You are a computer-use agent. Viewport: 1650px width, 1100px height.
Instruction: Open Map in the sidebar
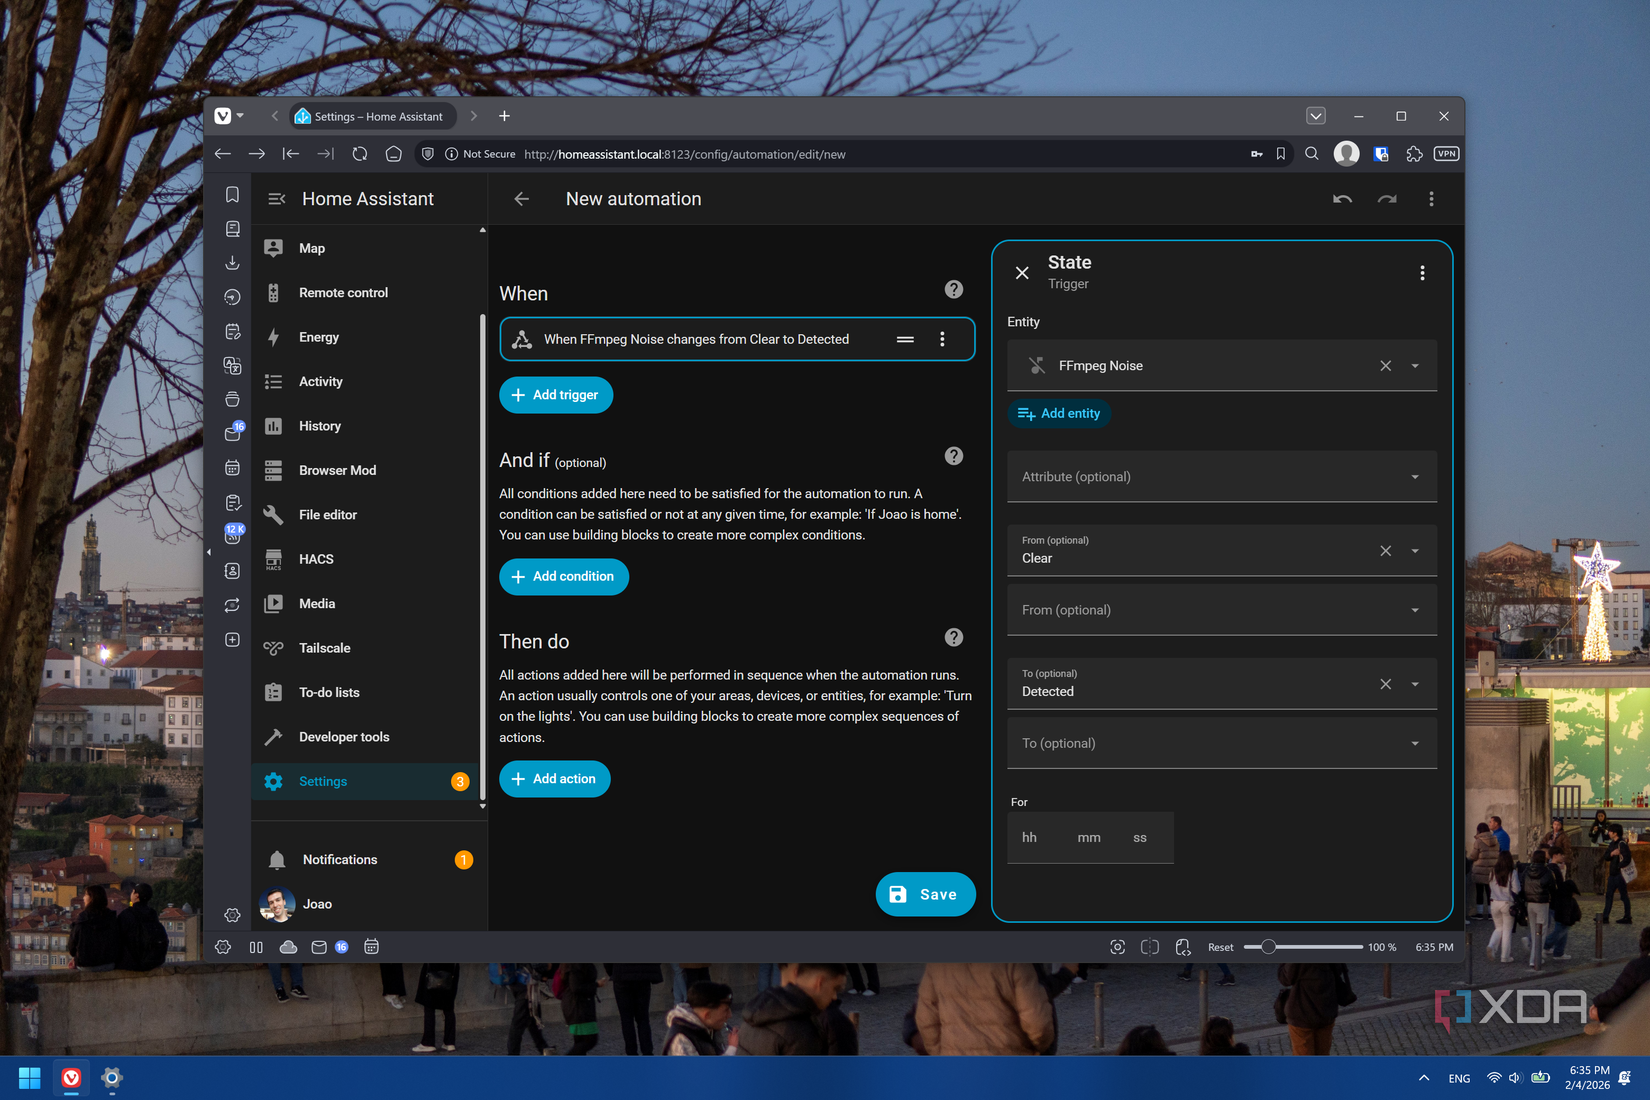(x=366, y=248)
